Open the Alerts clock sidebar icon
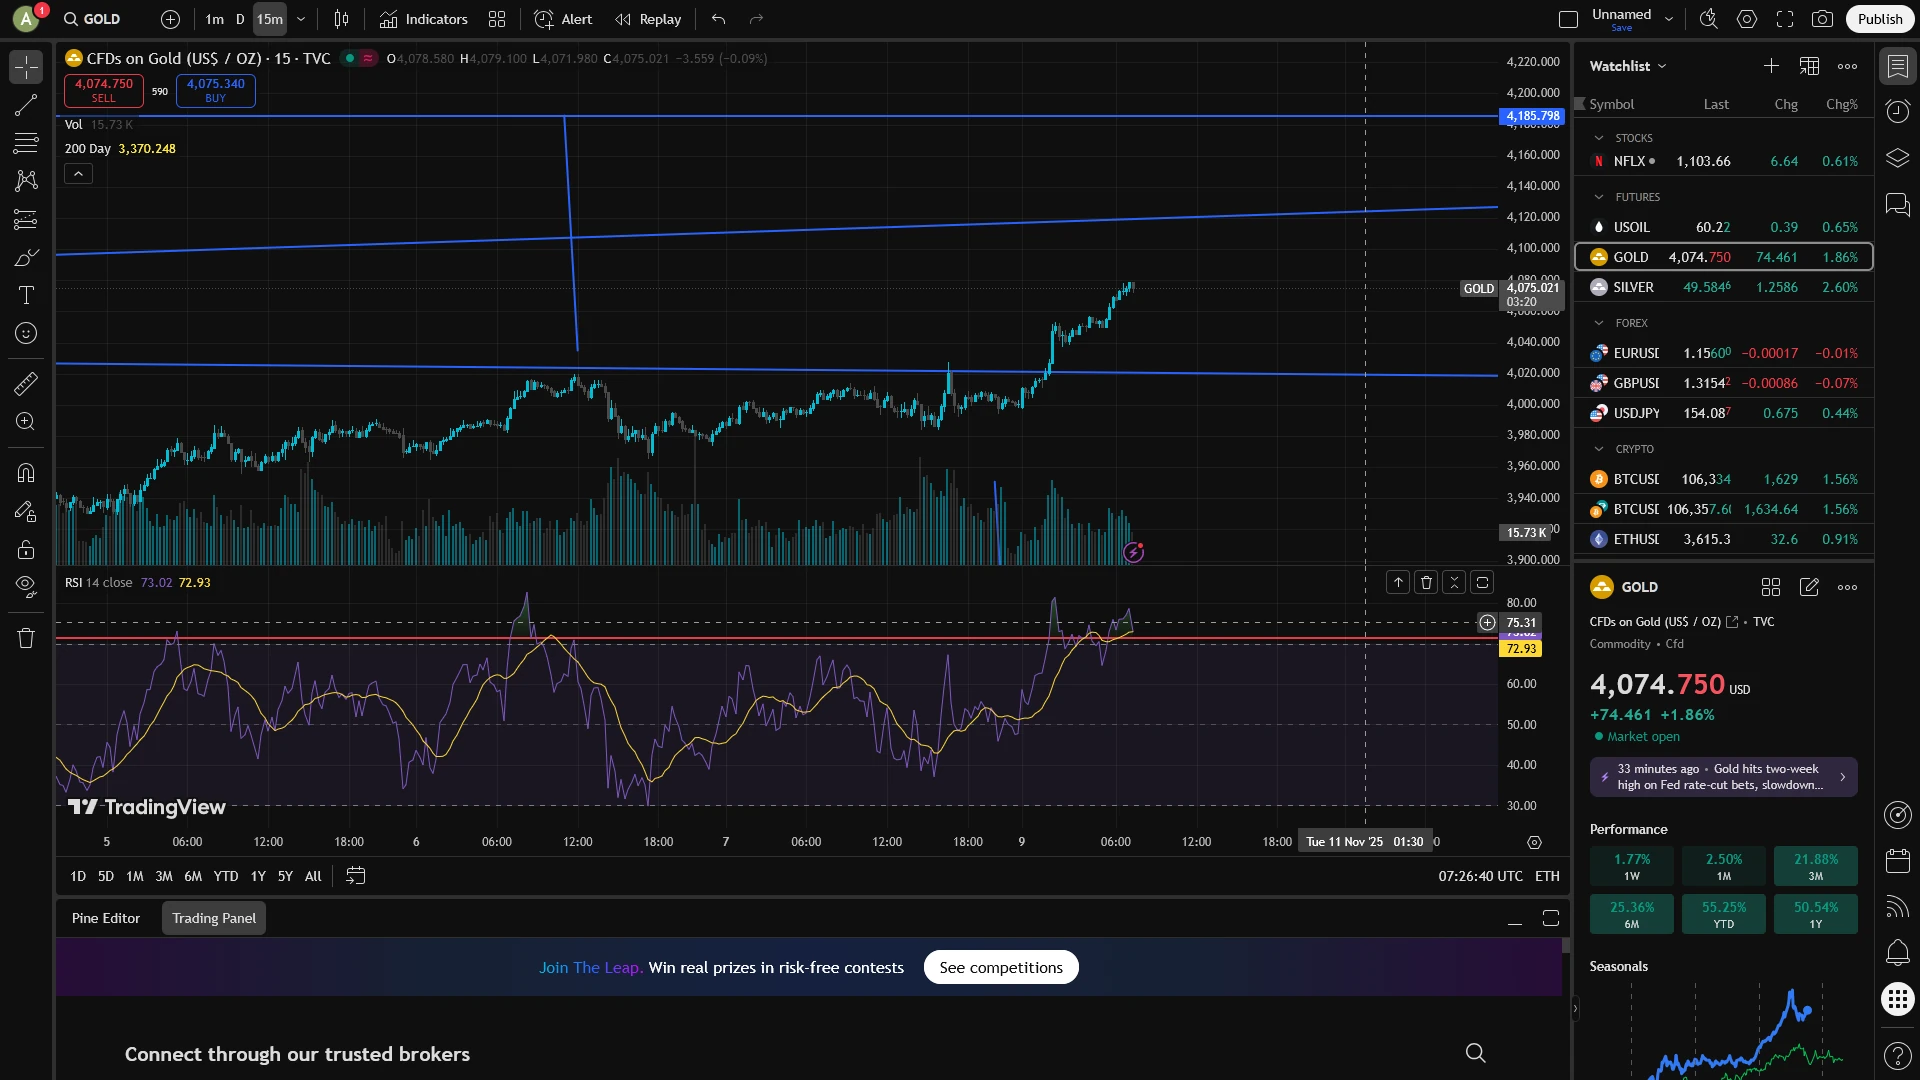This screenshot has width=1920, height=1080. (x=1897, y=111)
